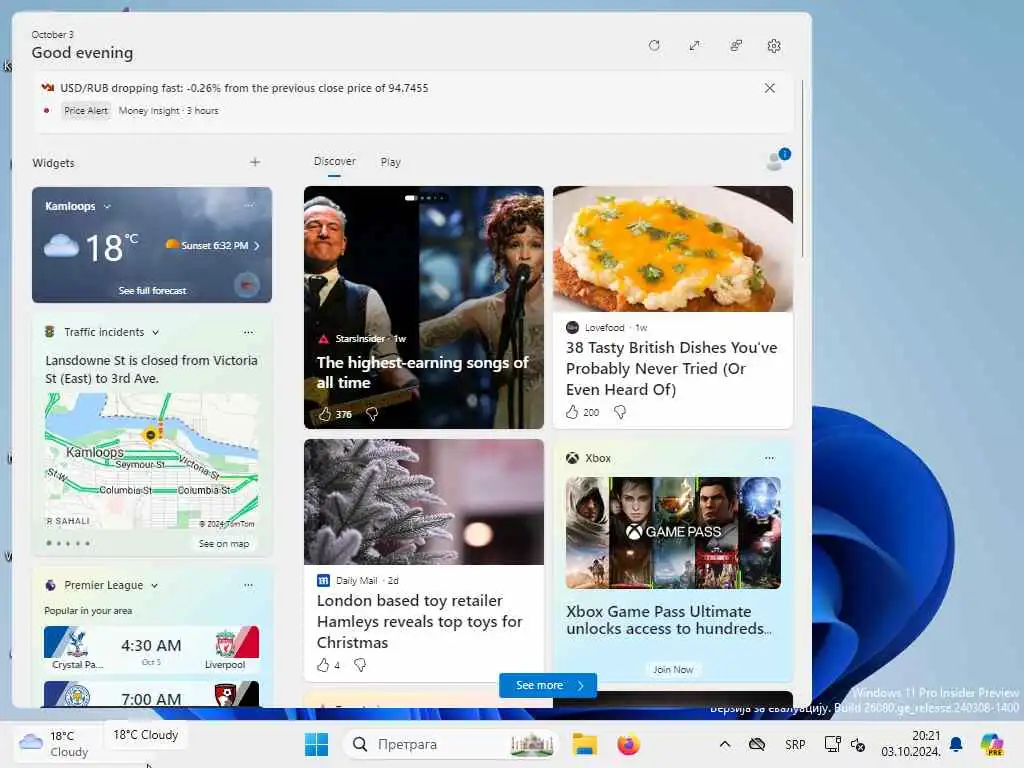Click the 'Good evening' greeting
The image size is (1024, 768).
coord(82,53)
